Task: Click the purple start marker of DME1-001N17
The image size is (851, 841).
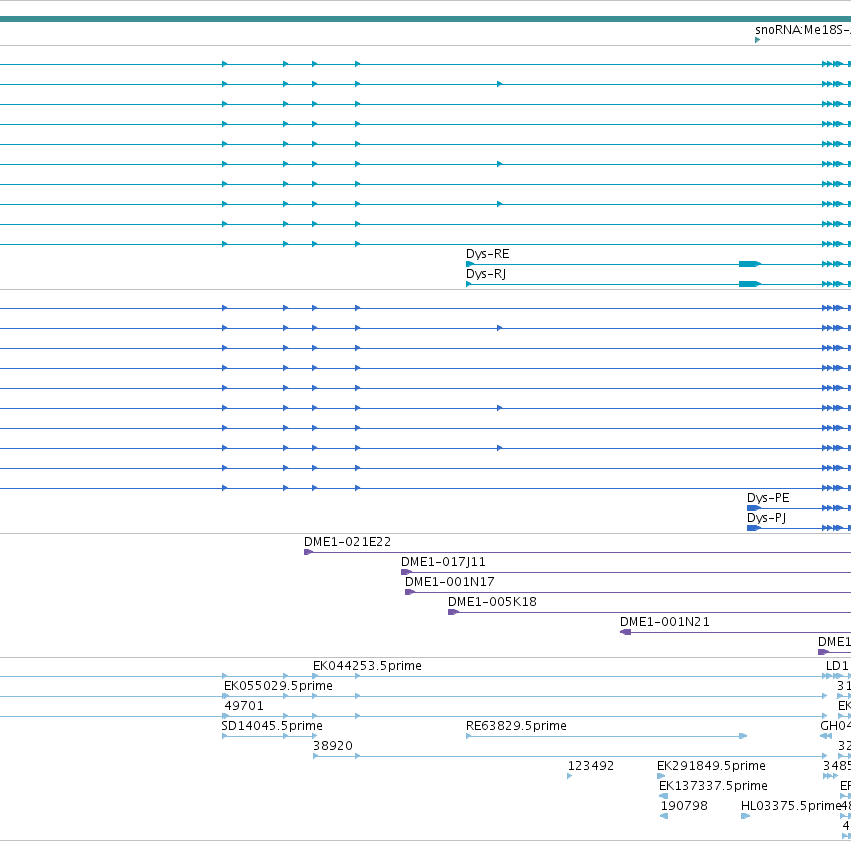Action: tap(410, 592)
